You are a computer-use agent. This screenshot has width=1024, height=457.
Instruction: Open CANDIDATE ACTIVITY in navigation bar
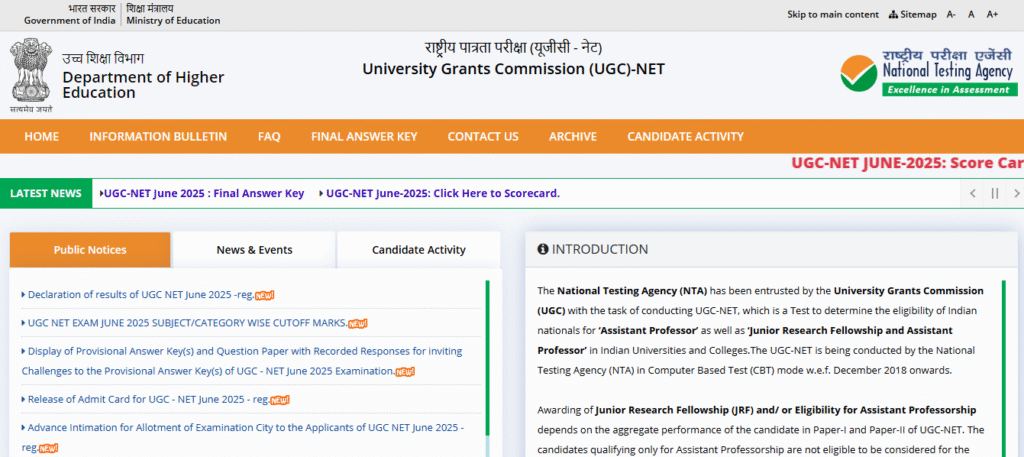click(685, 136)
